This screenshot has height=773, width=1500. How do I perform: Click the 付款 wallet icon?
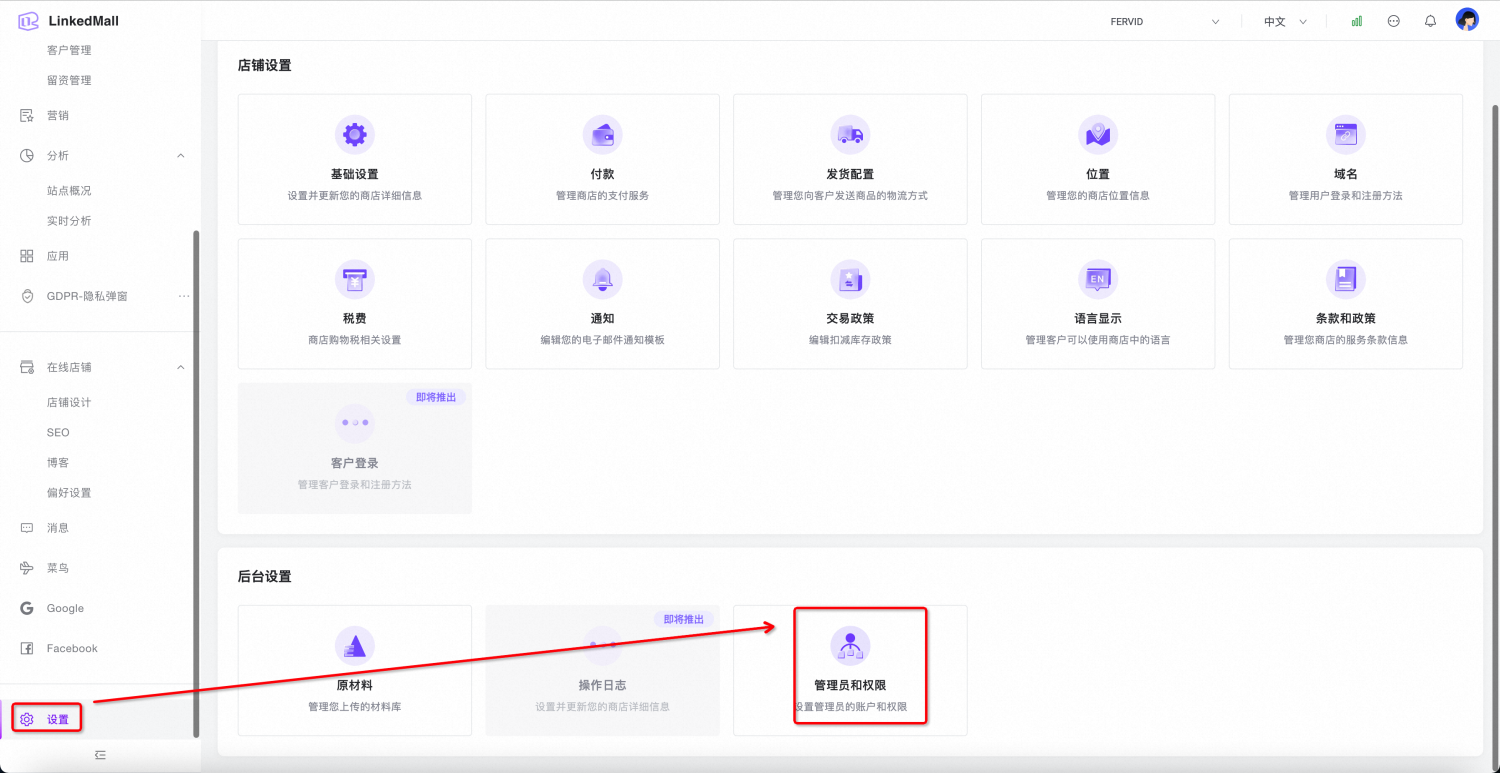point(602,135)
